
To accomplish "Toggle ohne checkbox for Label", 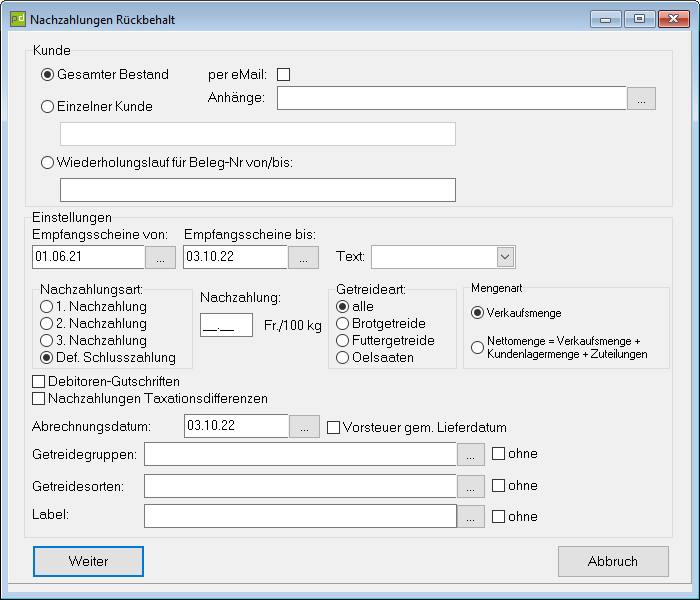I will [498, 517].
